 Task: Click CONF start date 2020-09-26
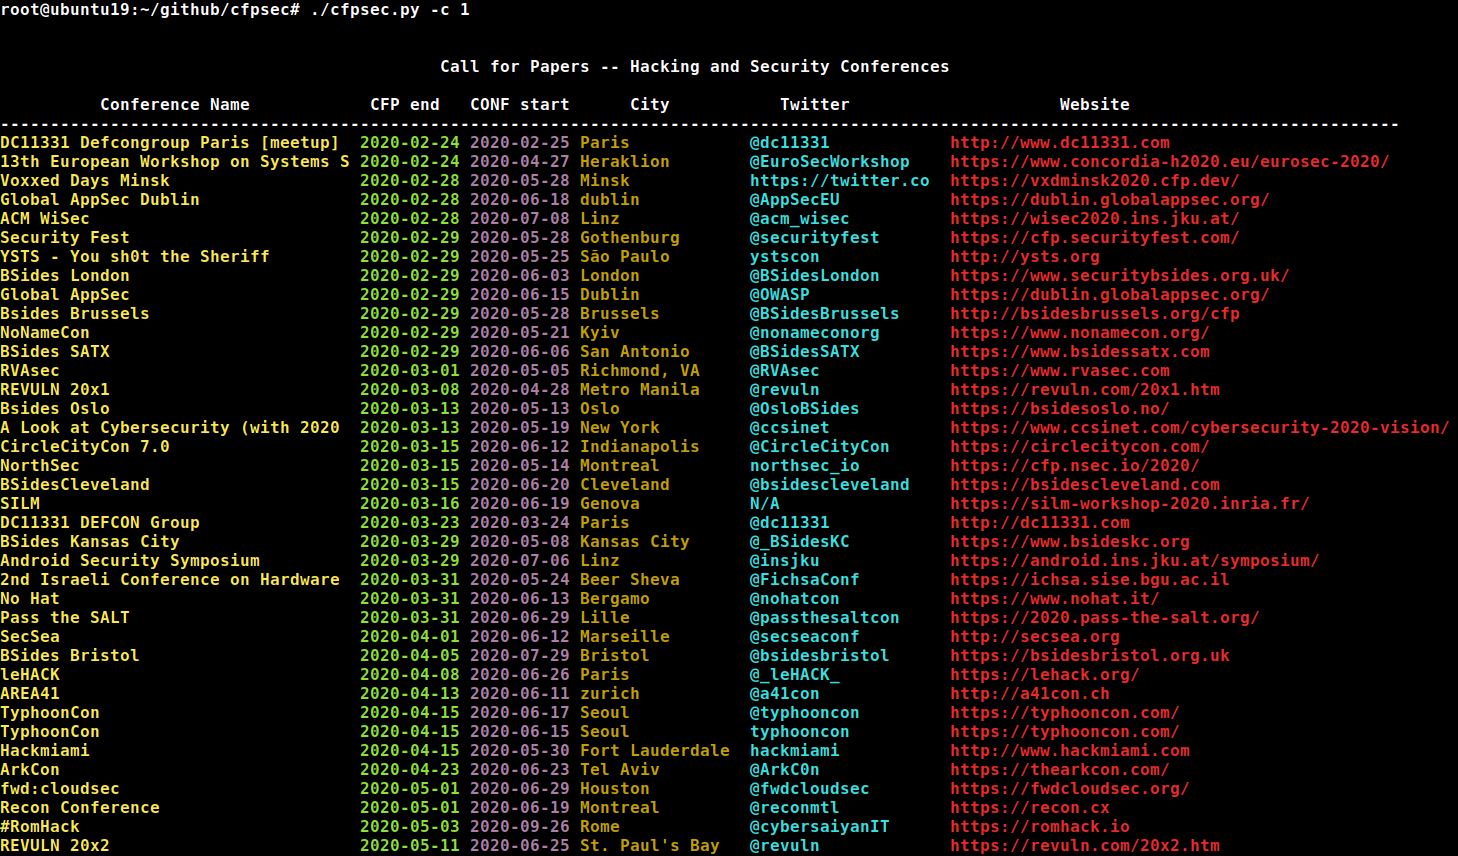coord(520,826)
